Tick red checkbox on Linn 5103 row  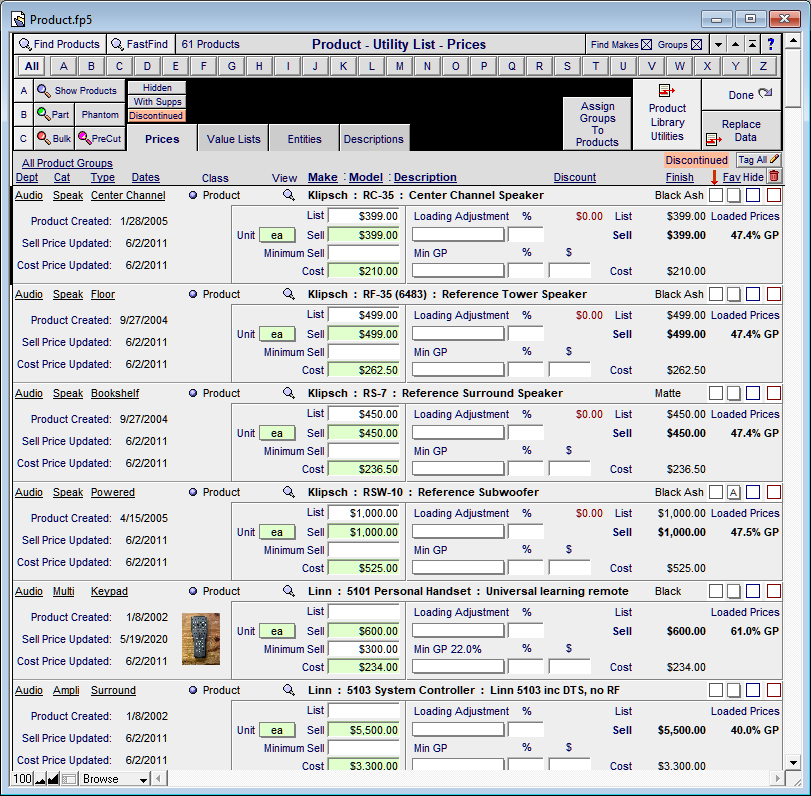(x=774, y=690)
